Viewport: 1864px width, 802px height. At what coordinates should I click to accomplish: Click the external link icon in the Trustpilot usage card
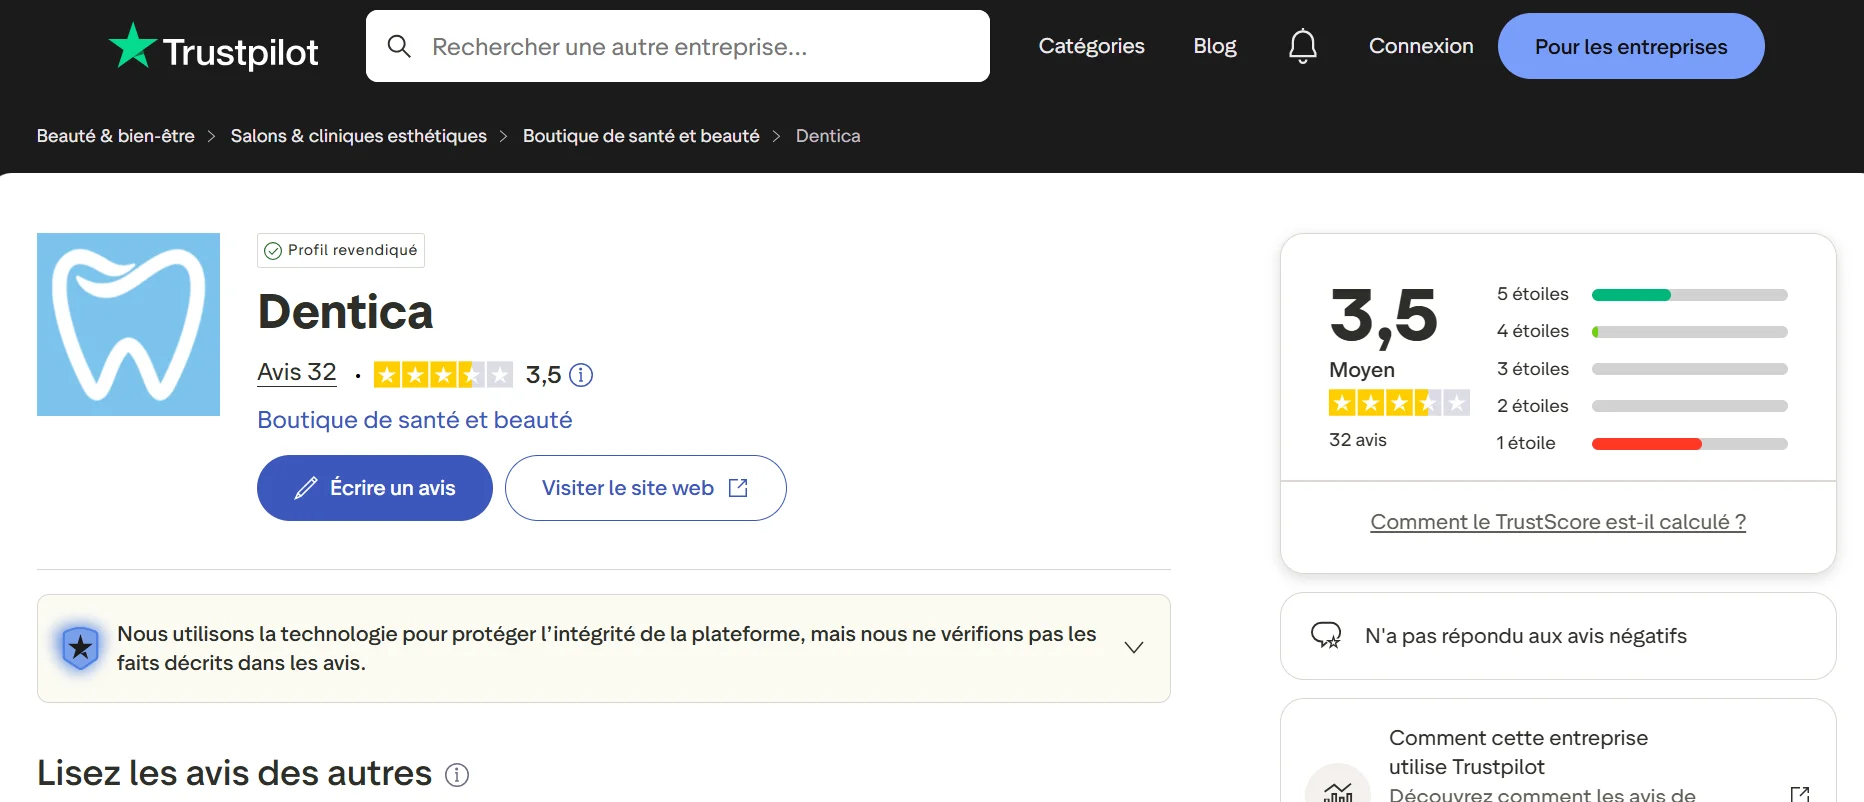pyautogui.click(x=1799, y=794)
